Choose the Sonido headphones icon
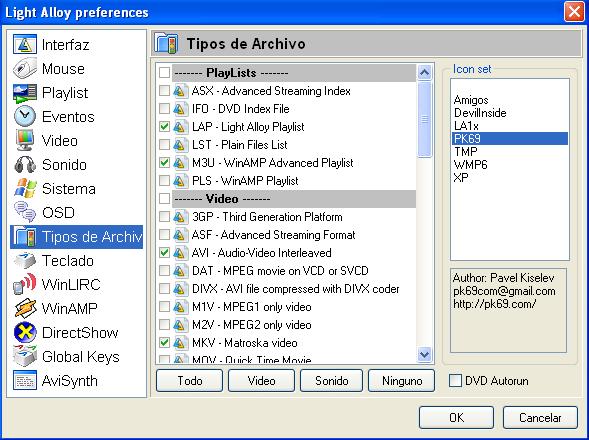This screenshot has width=589, height=440. coord(25,165)
